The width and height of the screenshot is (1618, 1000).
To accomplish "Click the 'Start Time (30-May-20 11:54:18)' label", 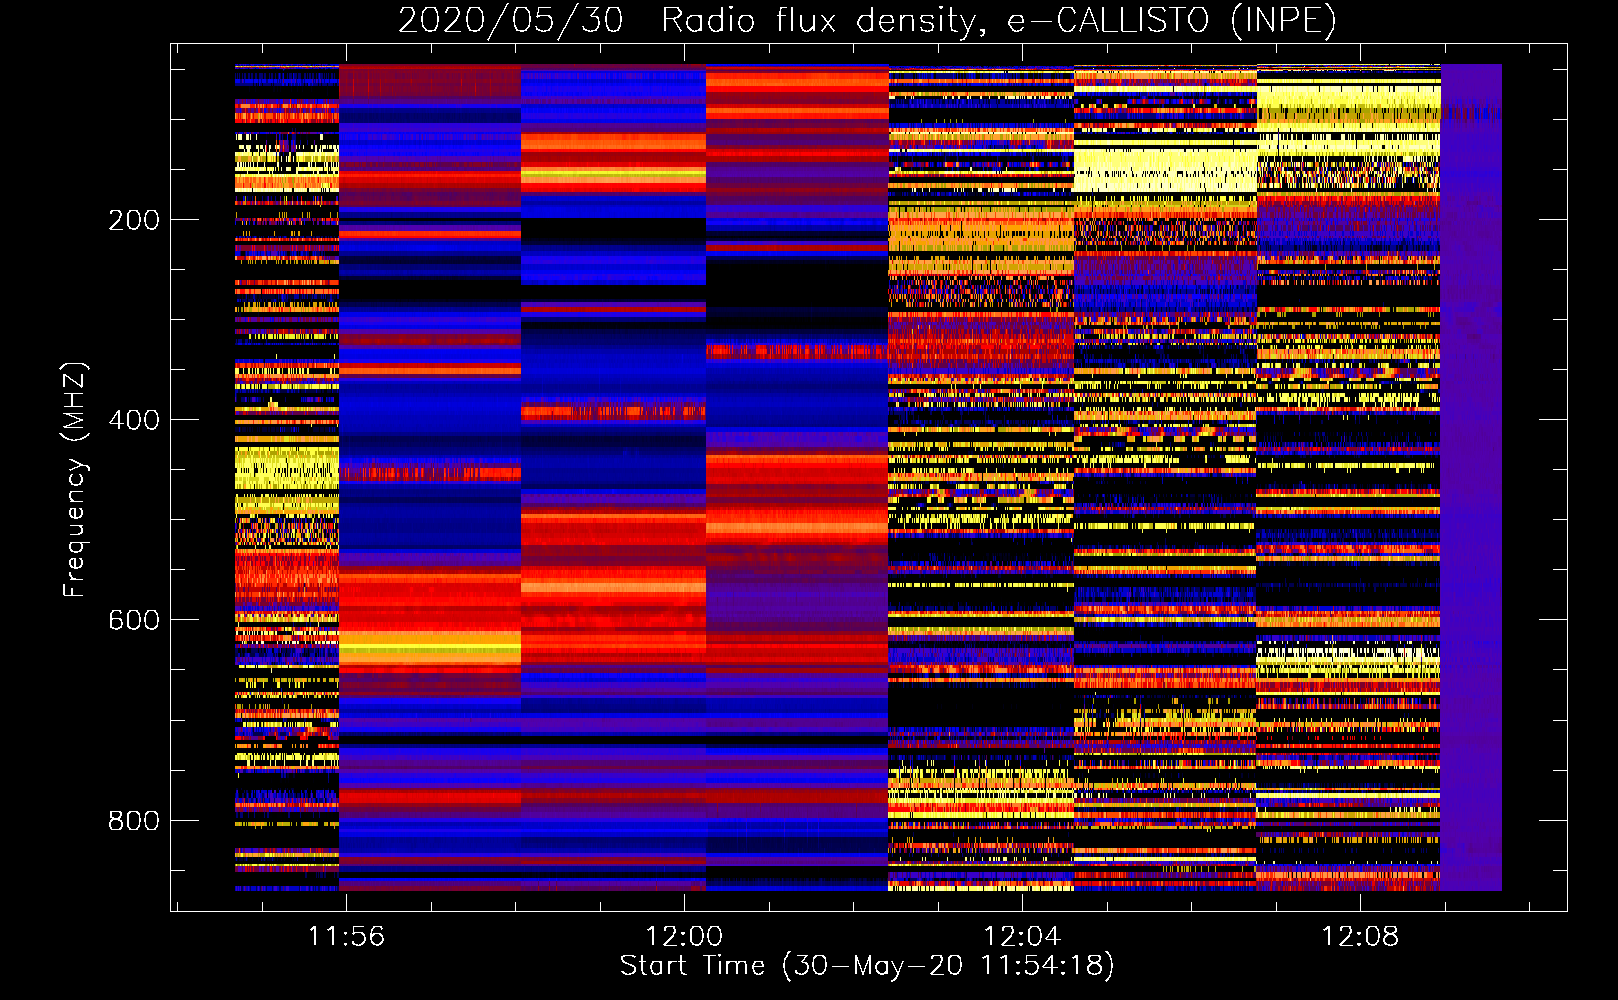I will pyautogui.click(x=867, y=966).
